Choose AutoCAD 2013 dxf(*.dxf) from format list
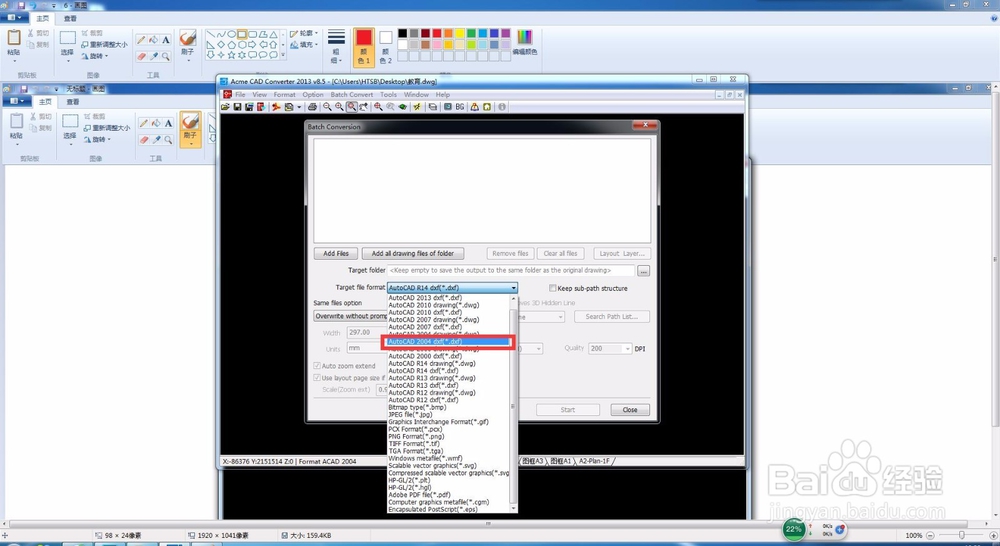This screenshot has height=546, width=1000. [x=425, y=298]
